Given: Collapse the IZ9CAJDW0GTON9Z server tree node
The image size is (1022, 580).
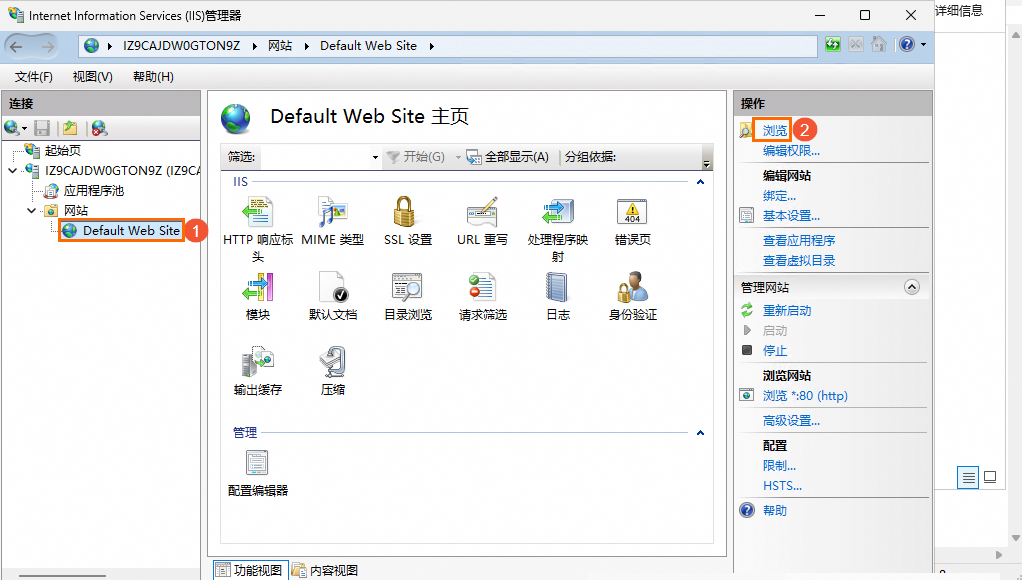Looking at the screenshot, I should click(13, 171).
